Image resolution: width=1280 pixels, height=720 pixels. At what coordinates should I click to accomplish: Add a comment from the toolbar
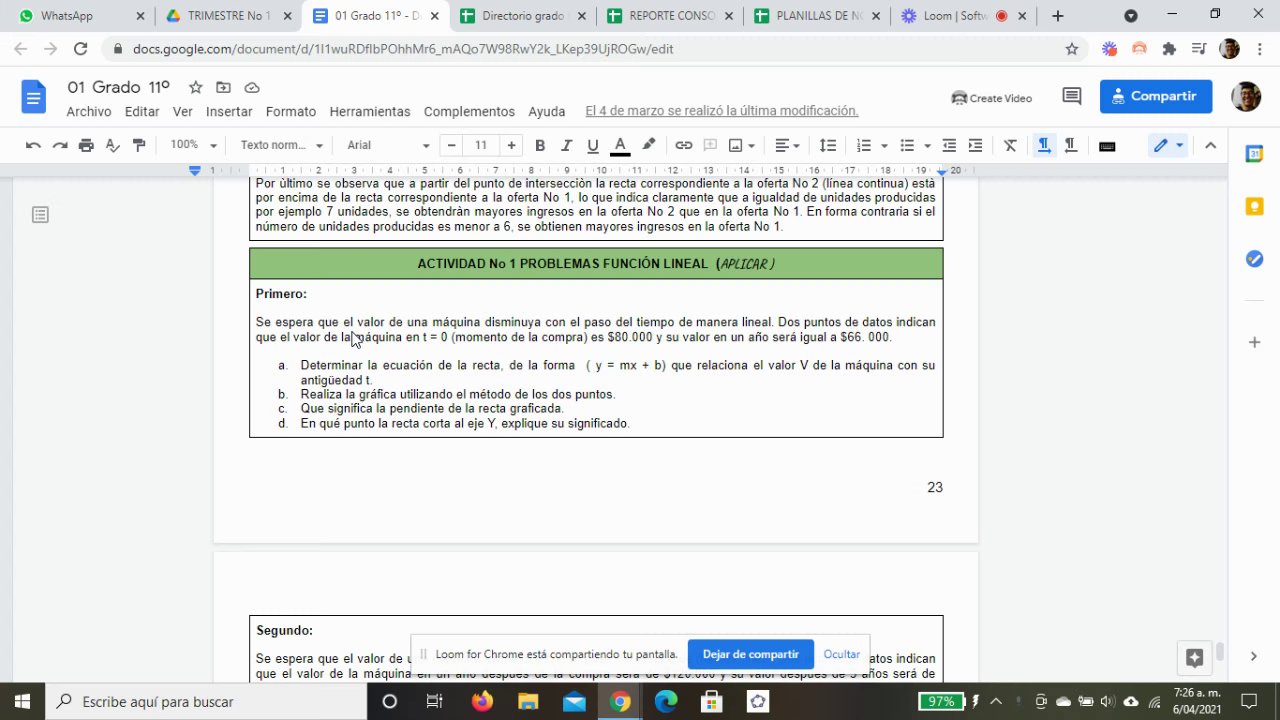(711, 146)
